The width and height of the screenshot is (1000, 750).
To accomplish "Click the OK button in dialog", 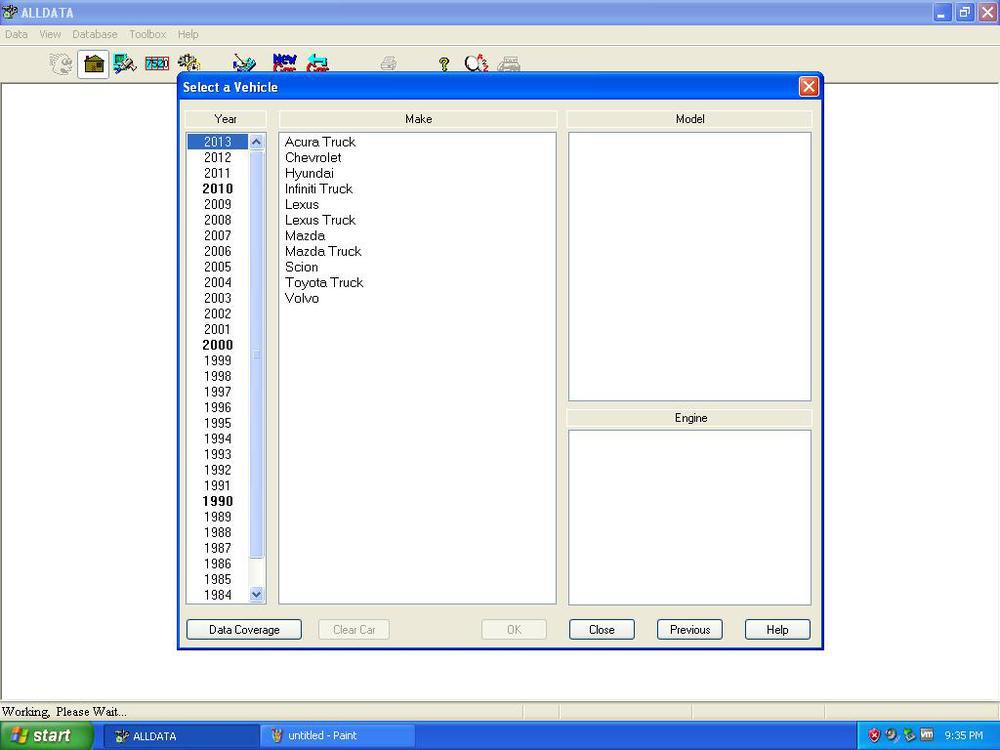I will pos(514,629).
